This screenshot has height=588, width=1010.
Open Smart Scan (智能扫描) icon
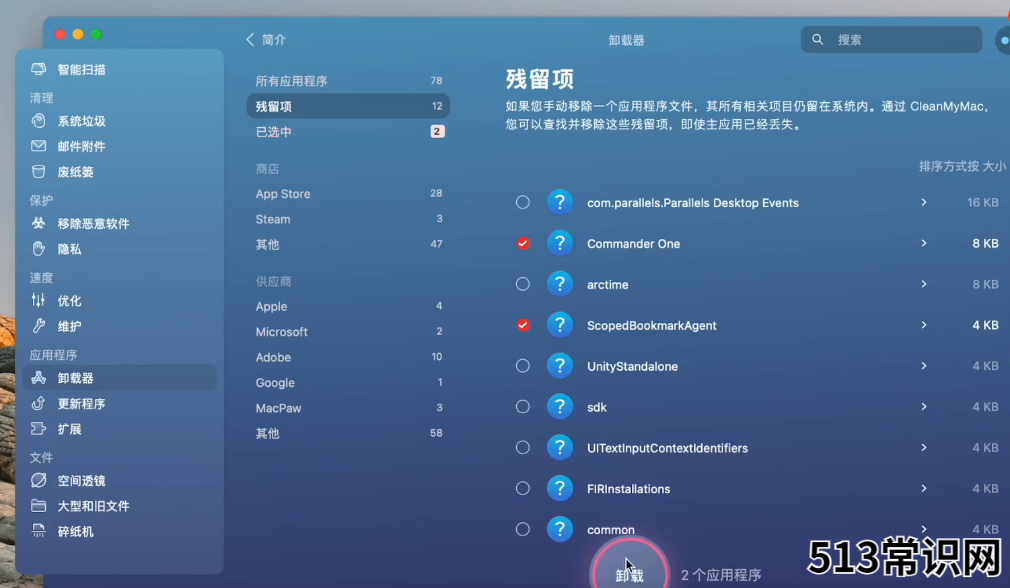point(39,69)
